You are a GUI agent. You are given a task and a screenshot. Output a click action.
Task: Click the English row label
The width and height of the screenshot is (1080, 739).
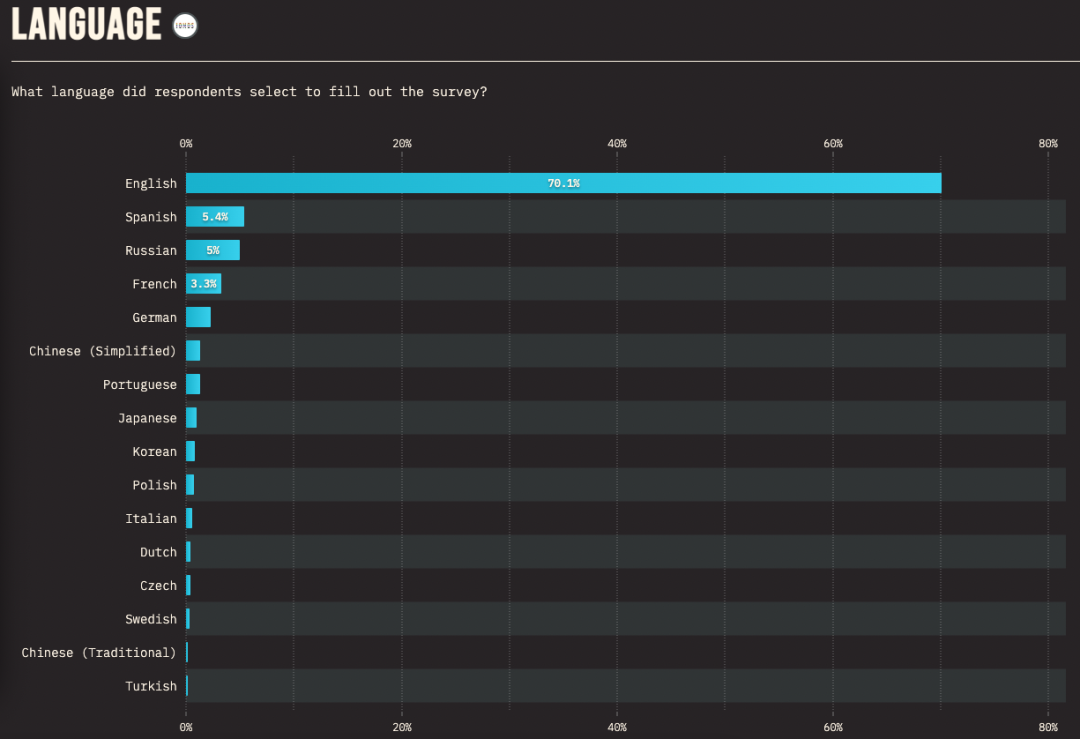point(151,184)
